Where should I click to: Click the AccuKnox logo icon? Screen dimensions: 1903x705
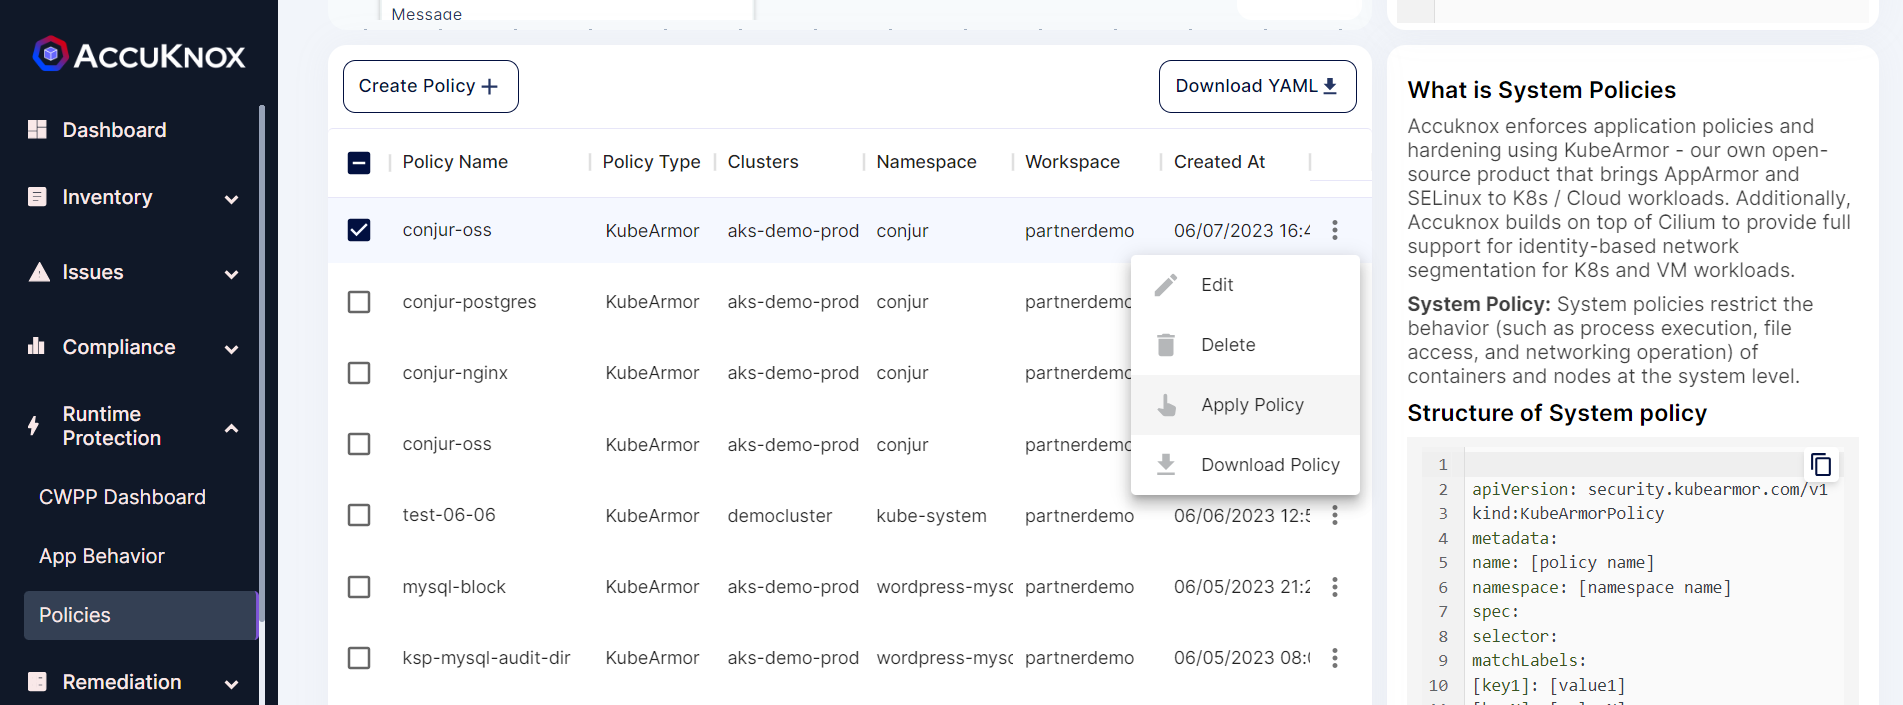click(x=50, y=54)
